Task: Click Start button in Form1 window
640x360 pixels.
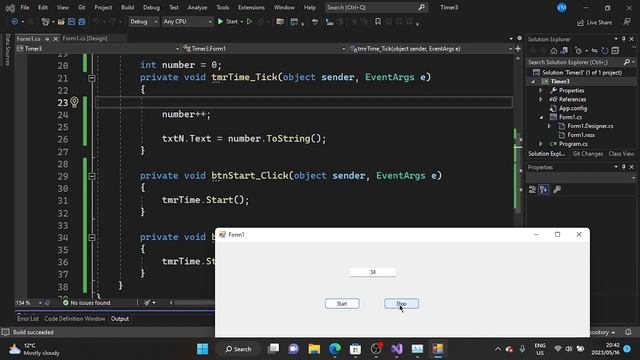Action: pyautogui.click(x=342, y=304)
